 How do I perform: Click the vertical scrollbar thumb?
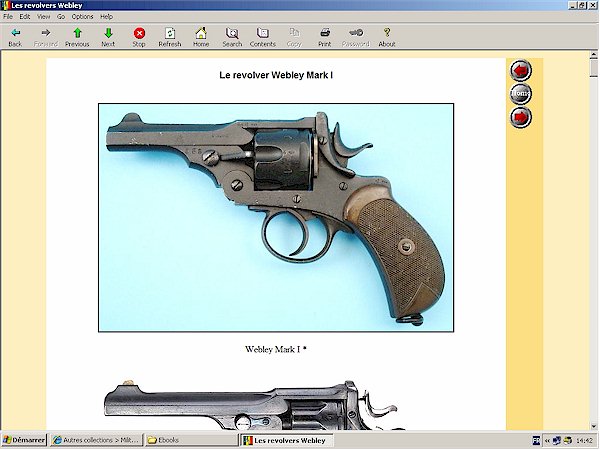593,68
